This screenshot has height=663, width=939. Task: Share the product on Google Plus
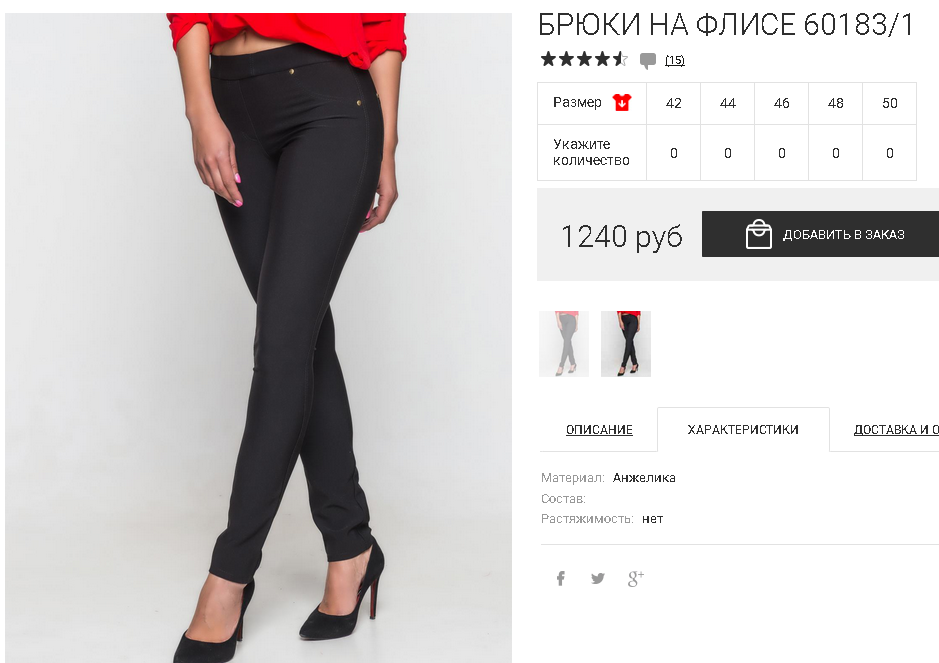pos(635,578)
